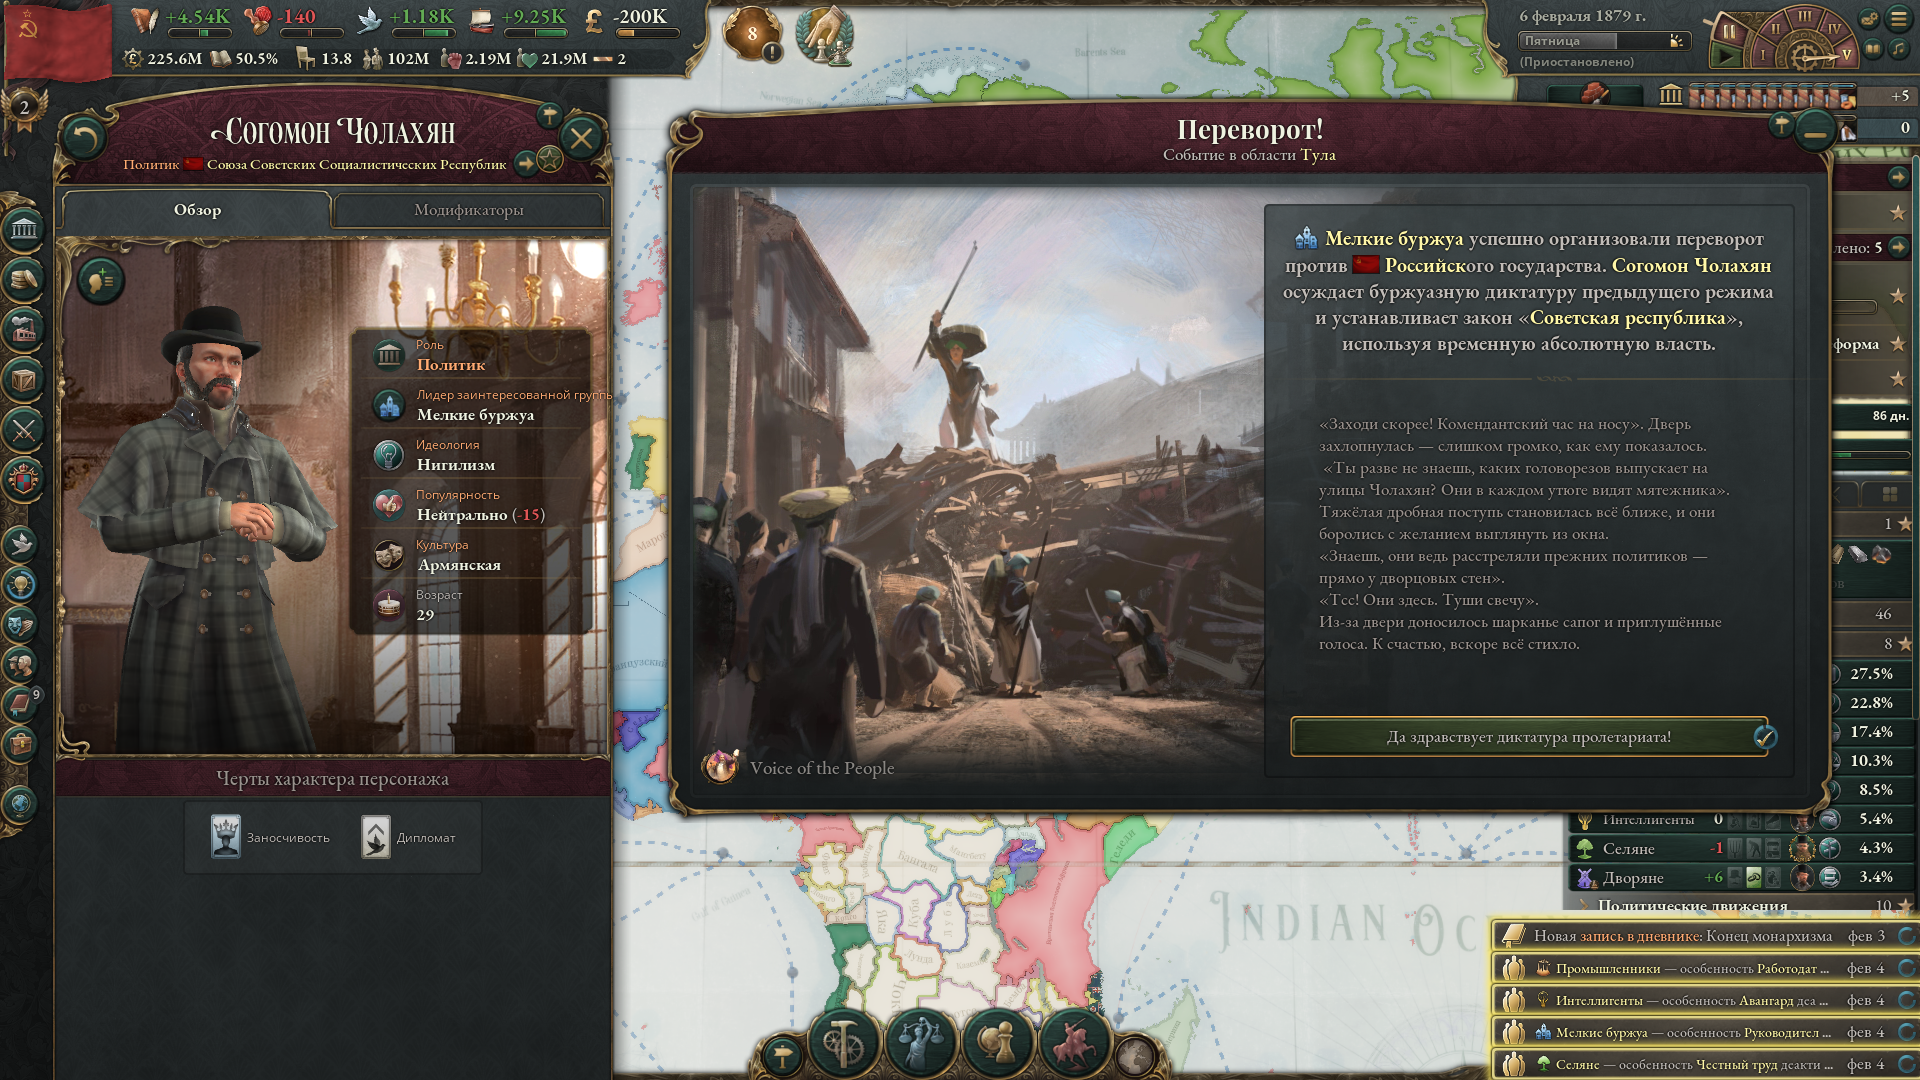This screenshot has height=1080, width=1920.
Task: Open the Military lens with horseman icon
Action: [1072, 1042]
